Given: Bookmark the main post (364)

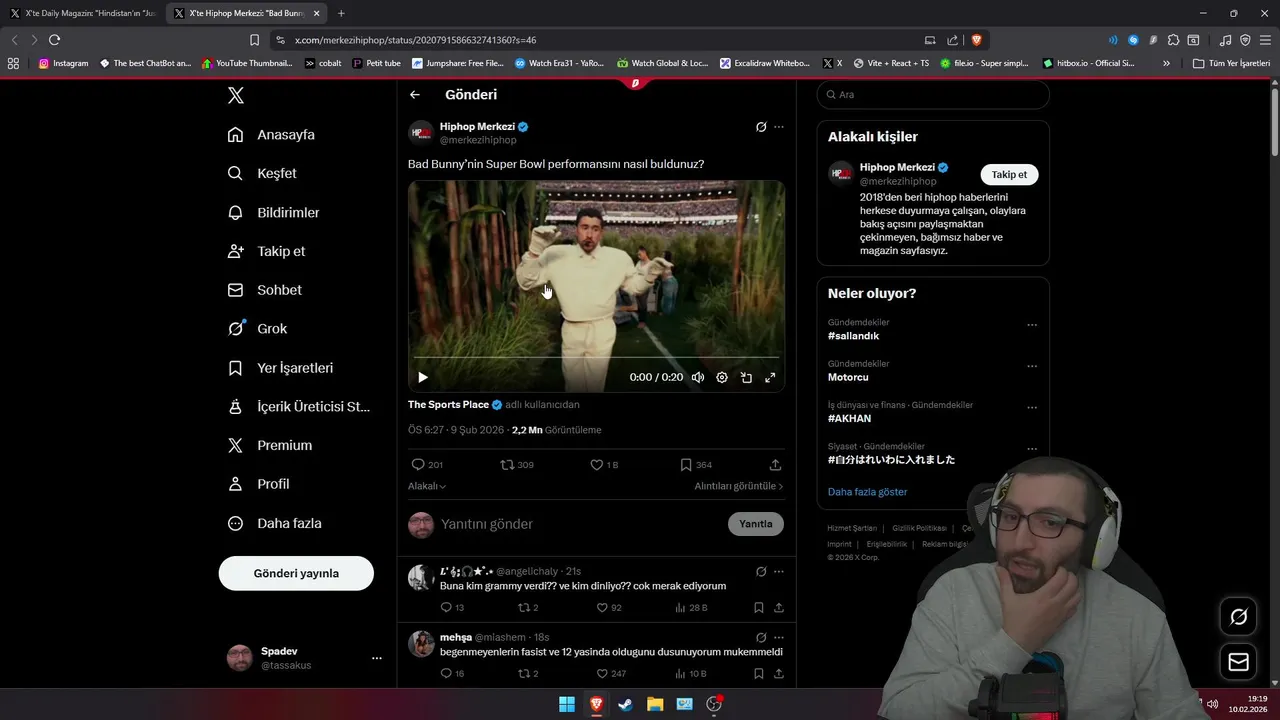Looking at the screenshot, I should pyautogui.click(x=696, y=465).
